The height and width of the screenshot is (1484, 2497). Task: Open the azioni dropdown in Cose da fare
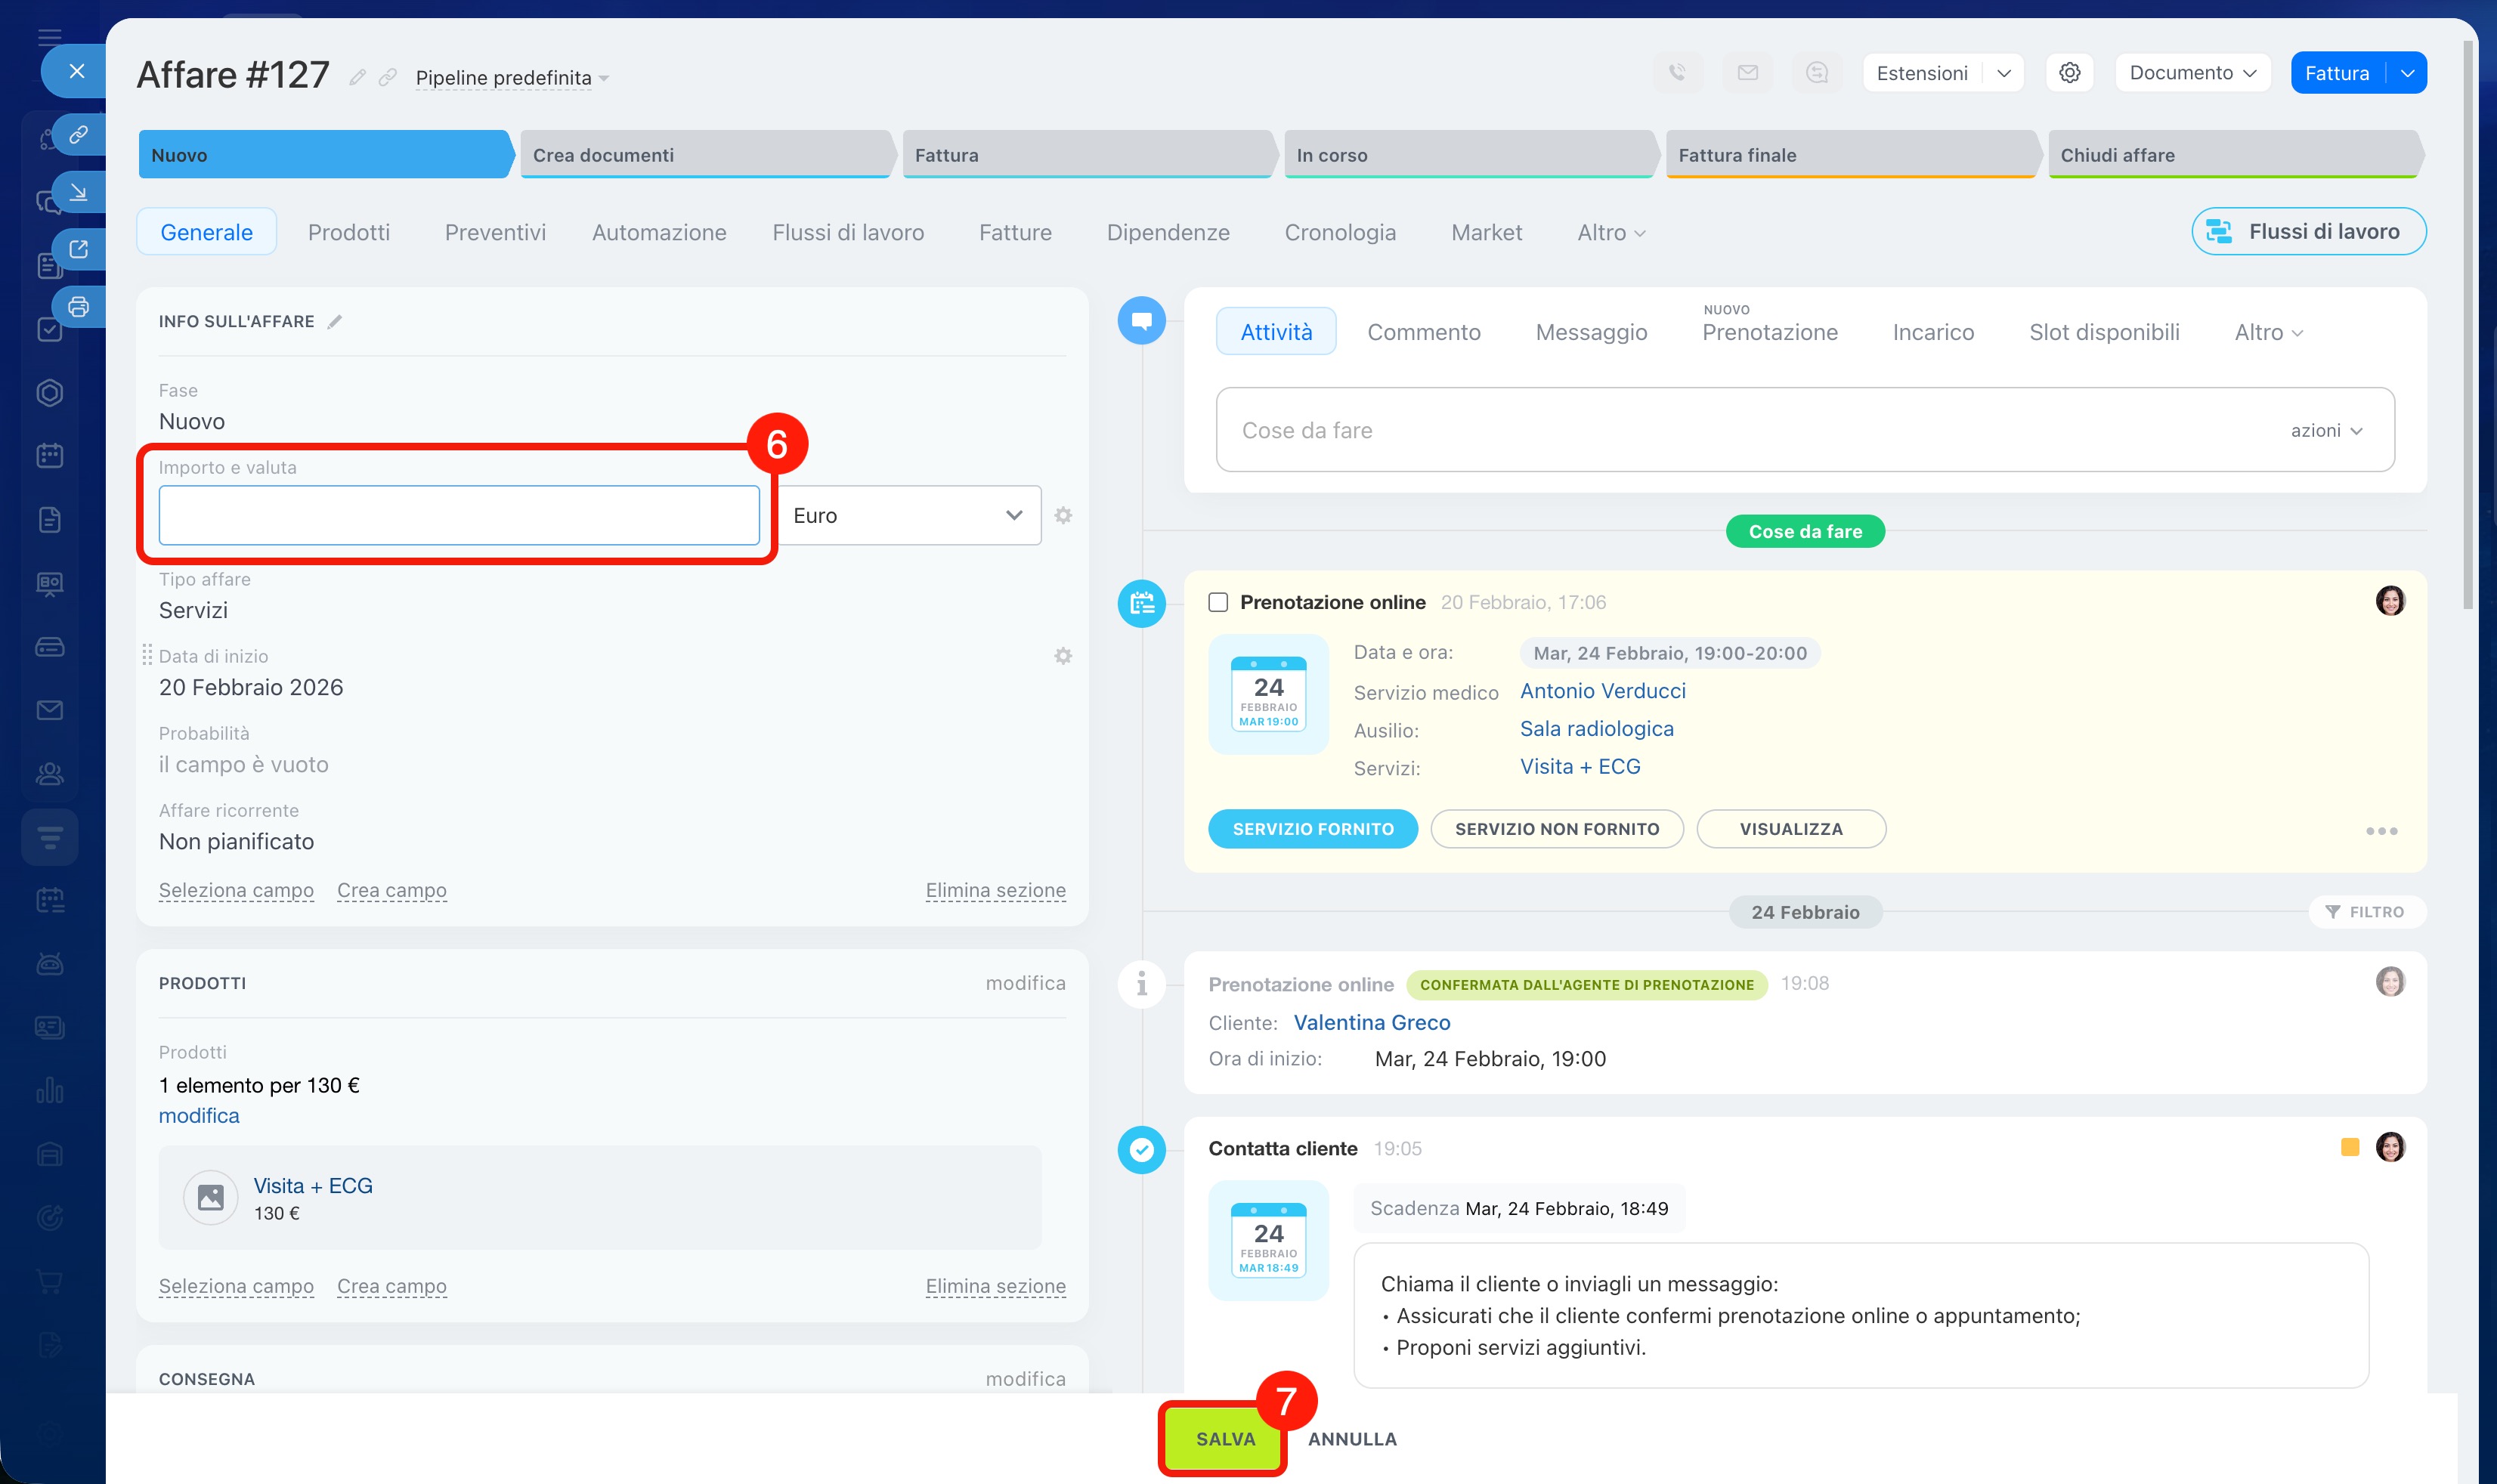2326,430
